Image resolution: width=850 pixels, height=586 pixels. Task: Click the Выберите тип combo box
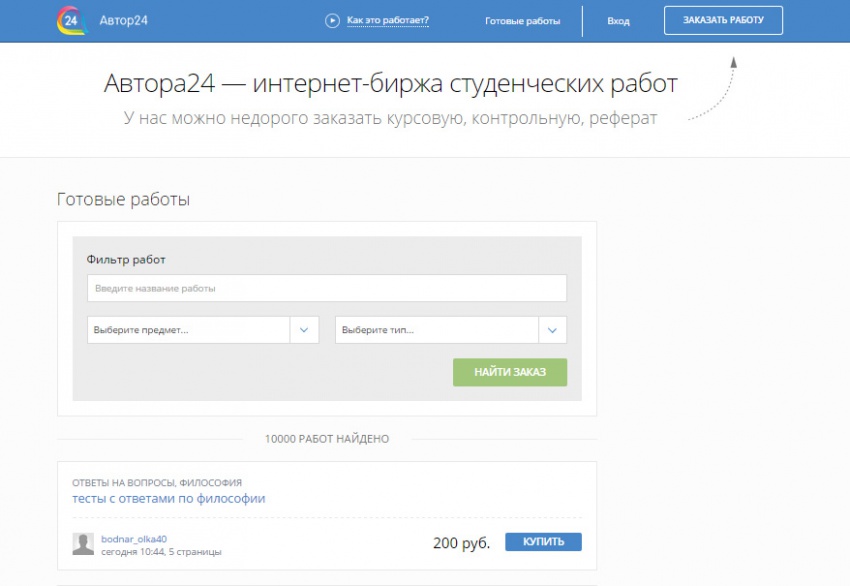click(x=451, y=330)
